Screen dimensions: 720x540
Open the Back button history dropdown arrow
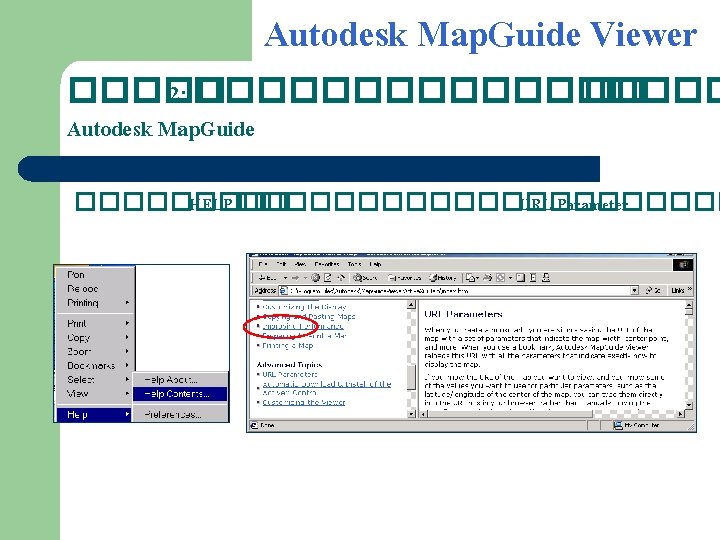tap(285, 278)
